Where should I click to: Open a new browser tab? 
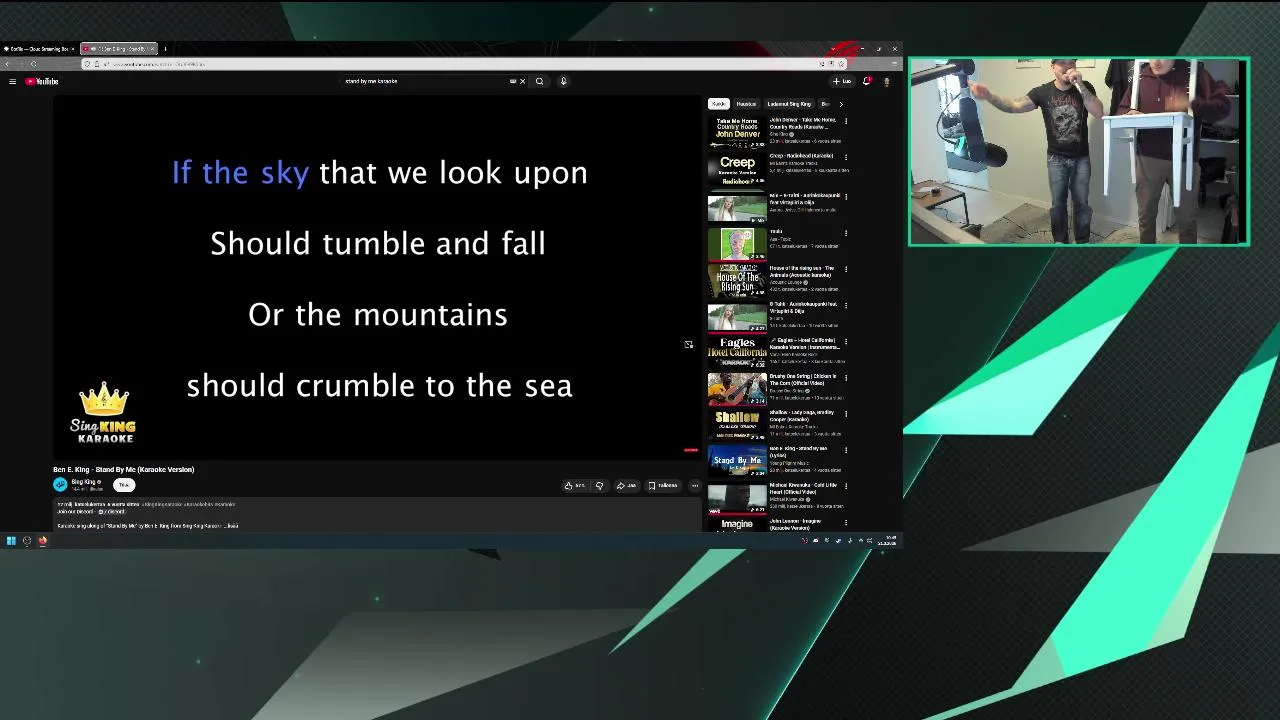165,48
